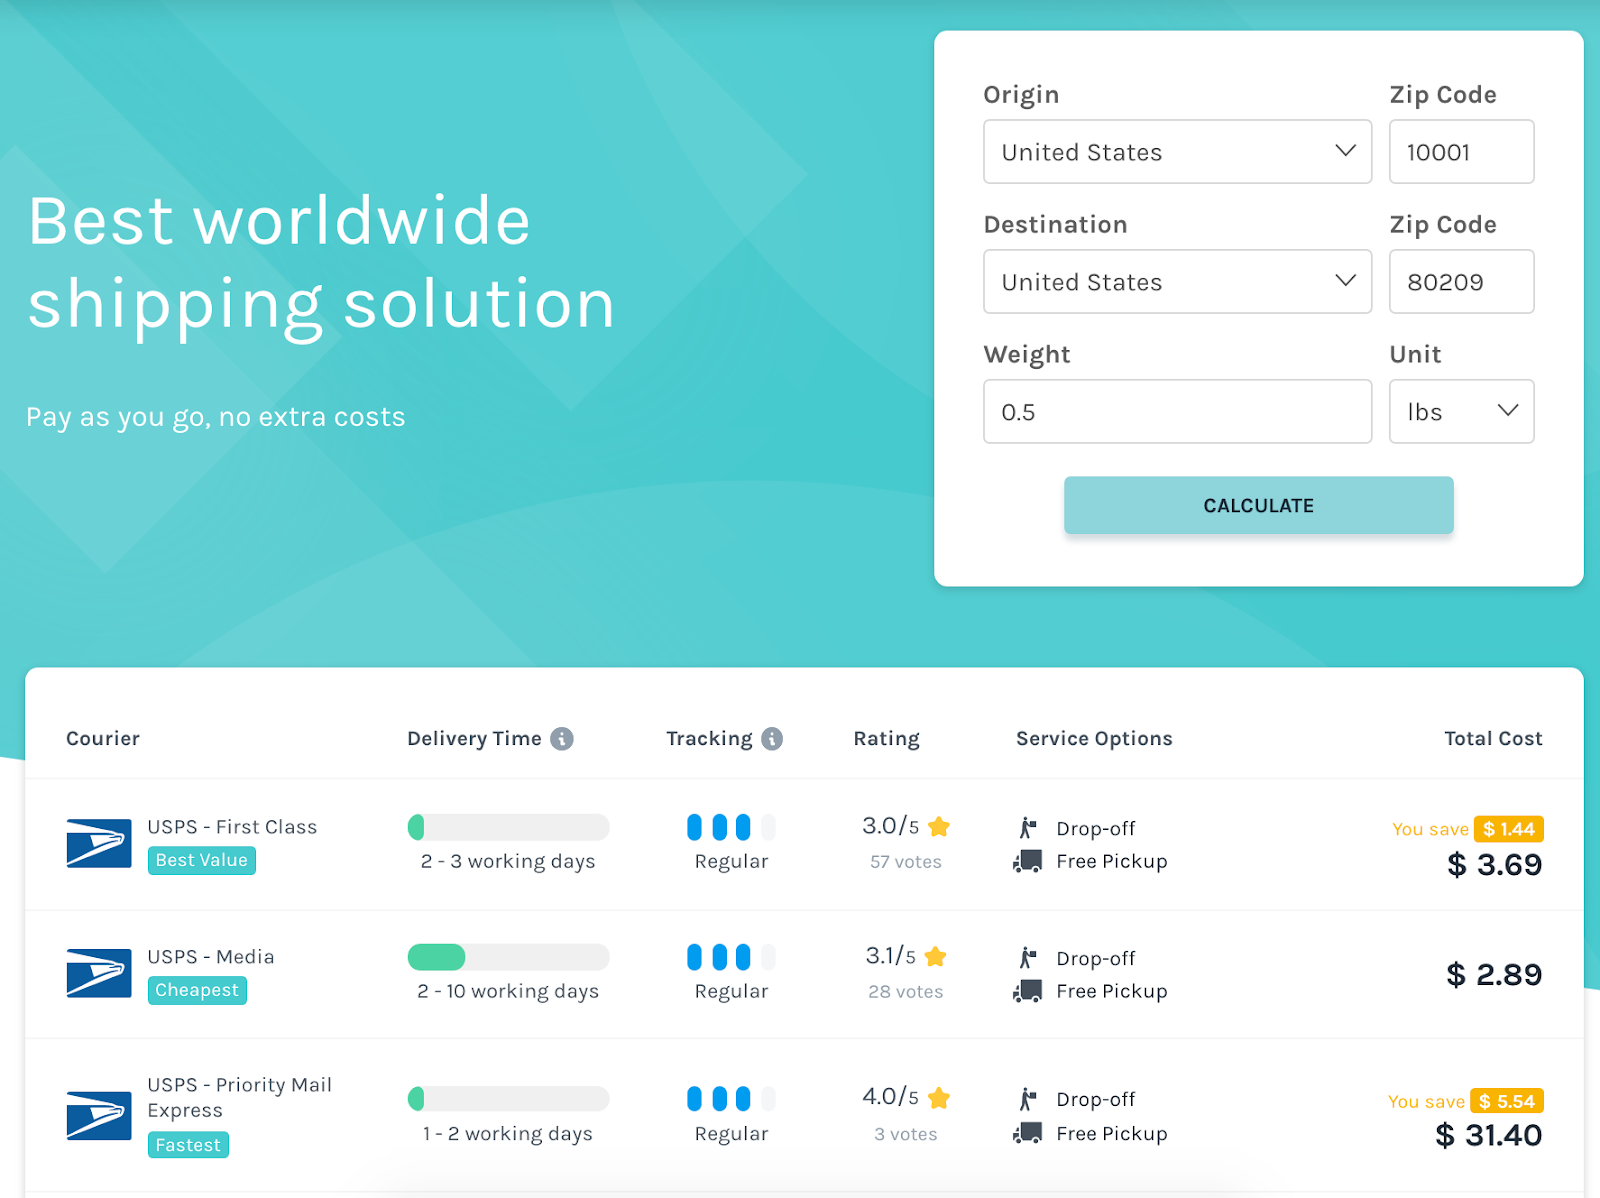
Task: Click the $ 3.69 total cost
Action: 1494,865
